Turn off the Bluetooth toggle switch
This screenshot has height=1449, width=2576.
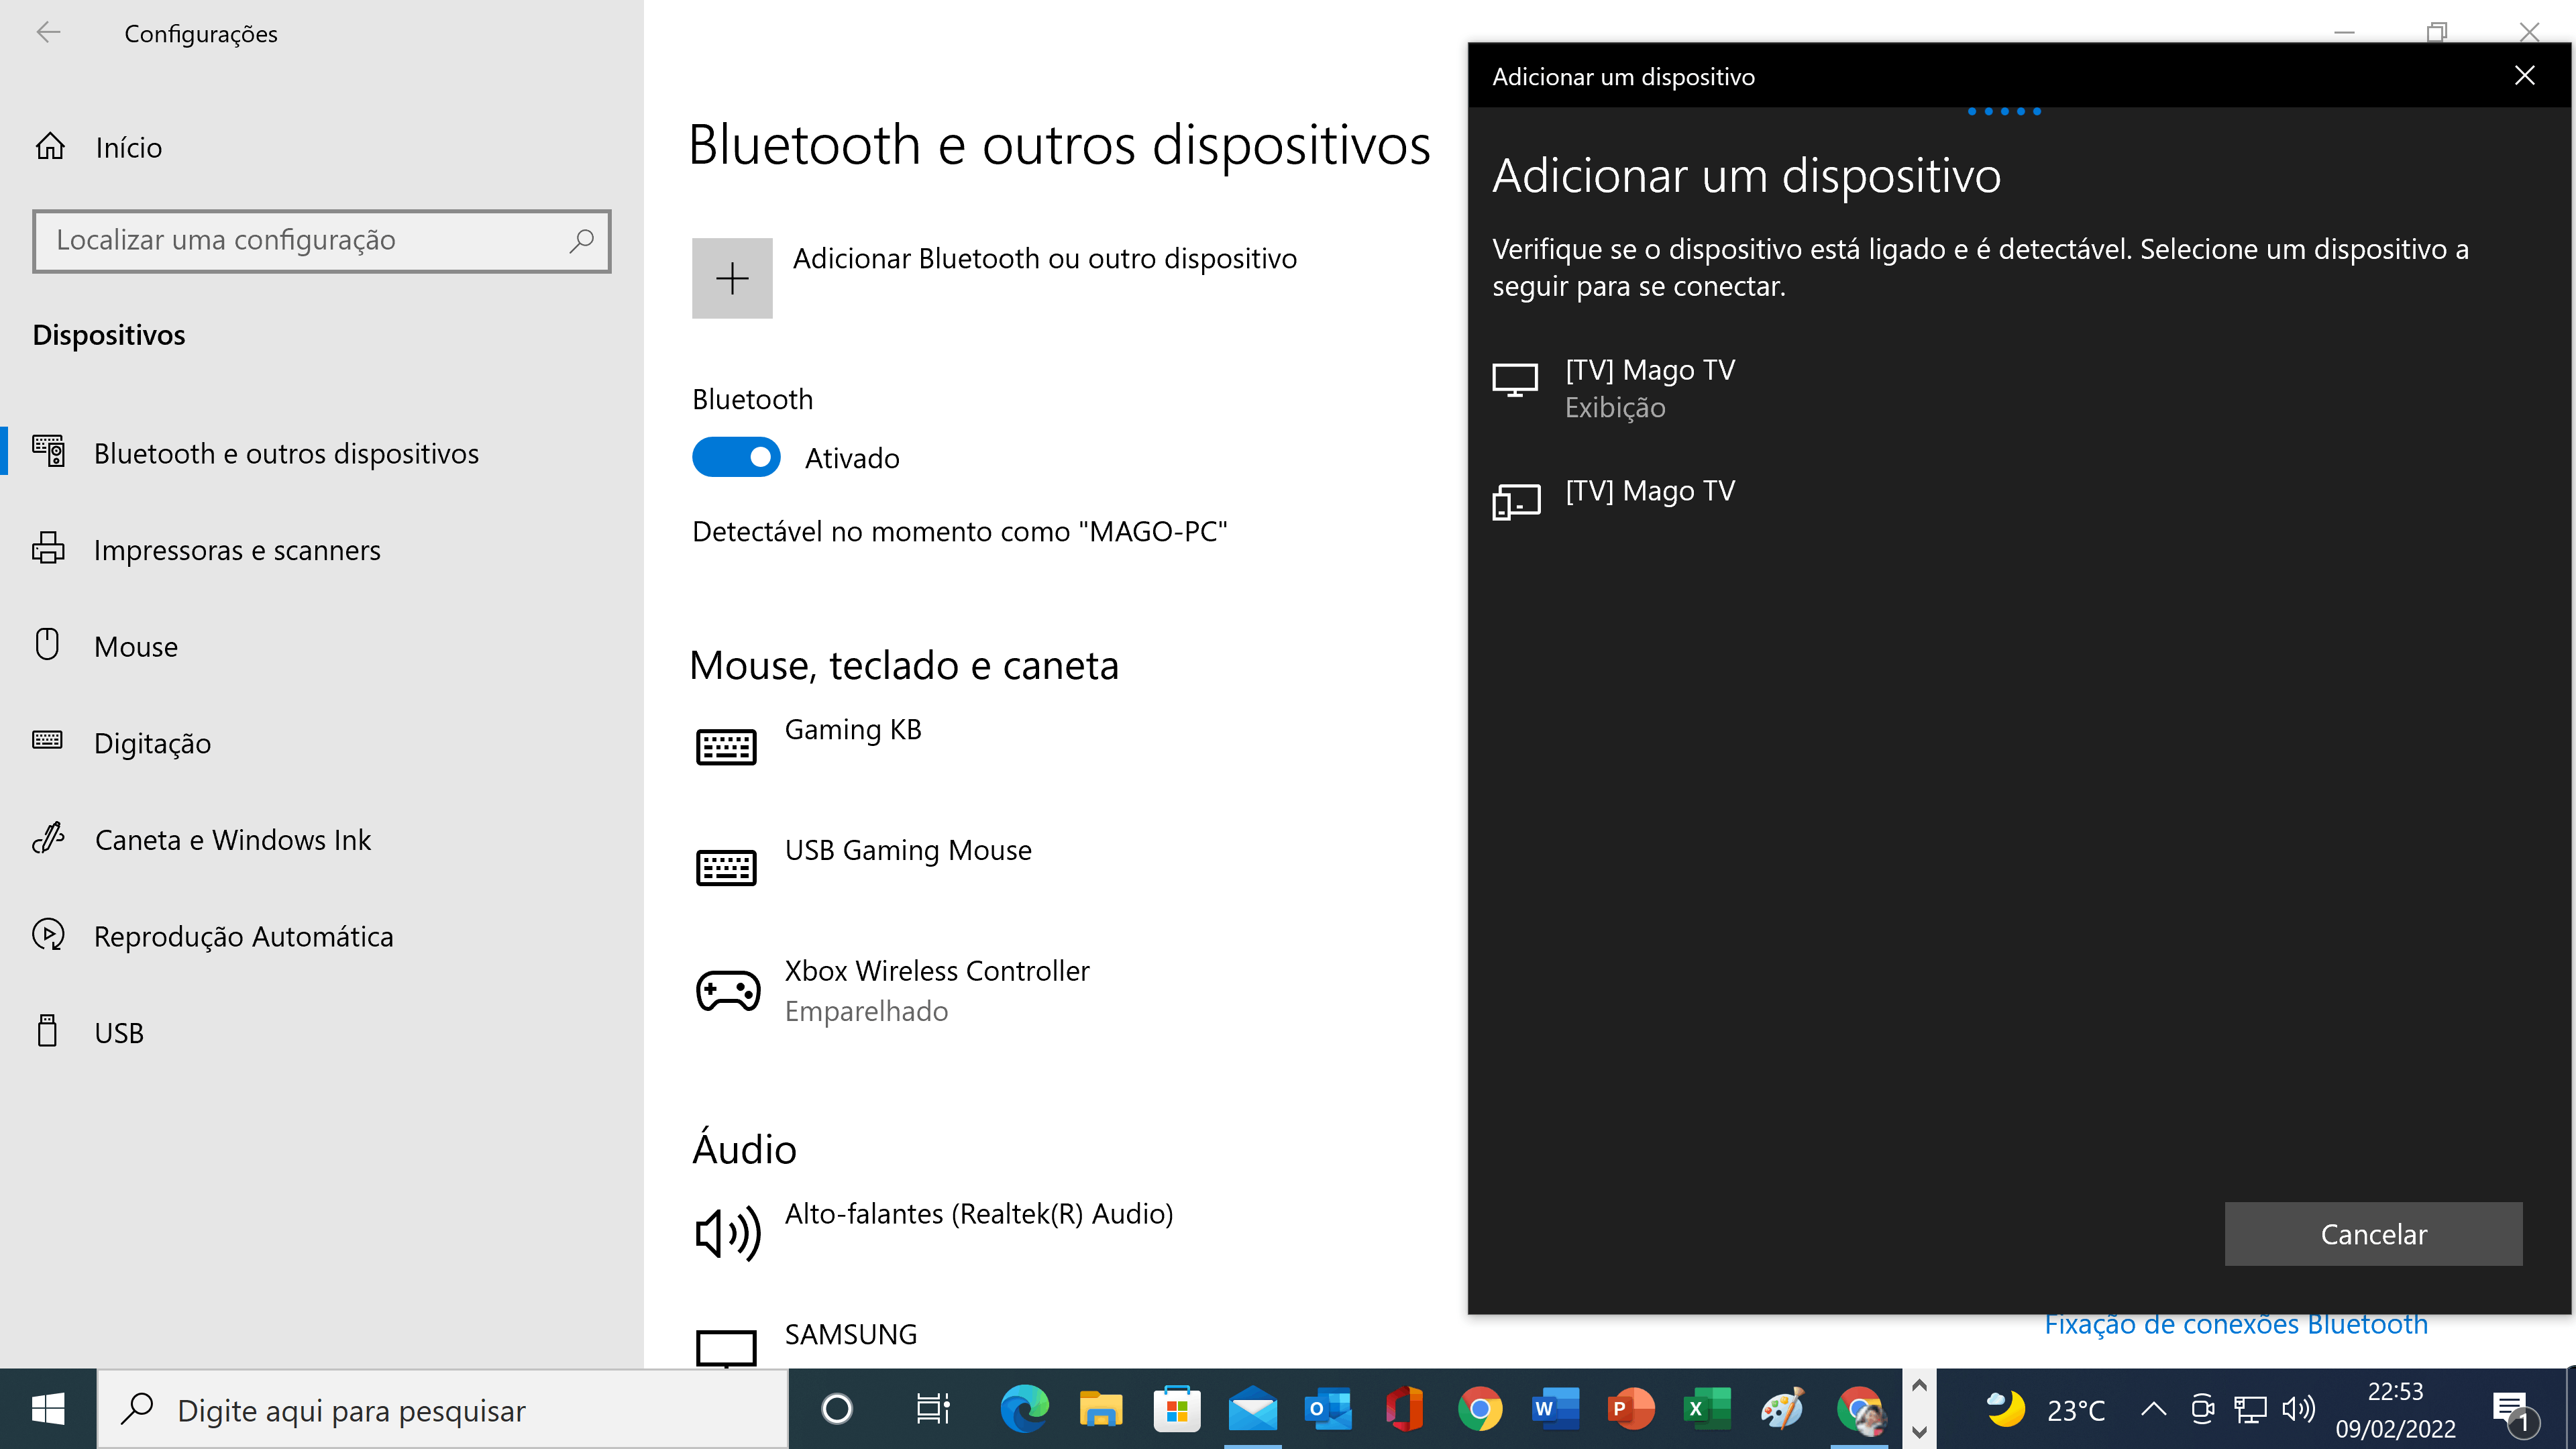pos(736,457)
